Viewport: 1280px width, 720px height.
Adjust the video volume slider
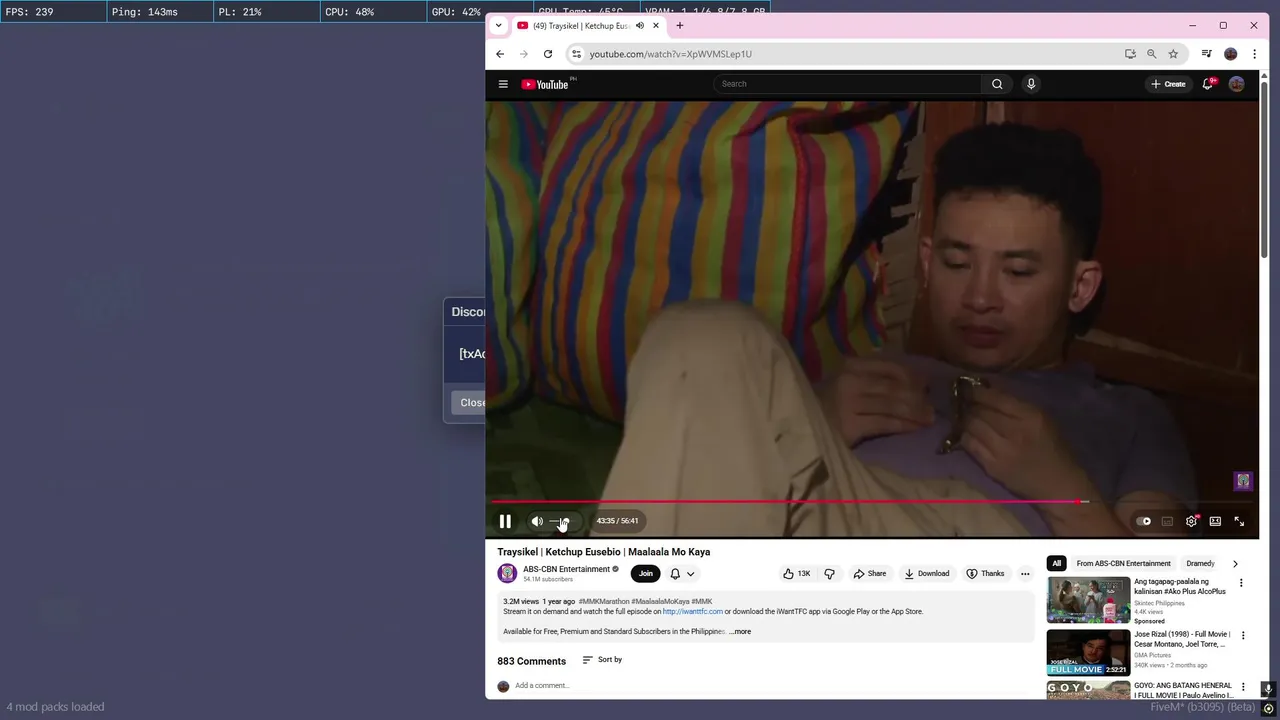563,521
